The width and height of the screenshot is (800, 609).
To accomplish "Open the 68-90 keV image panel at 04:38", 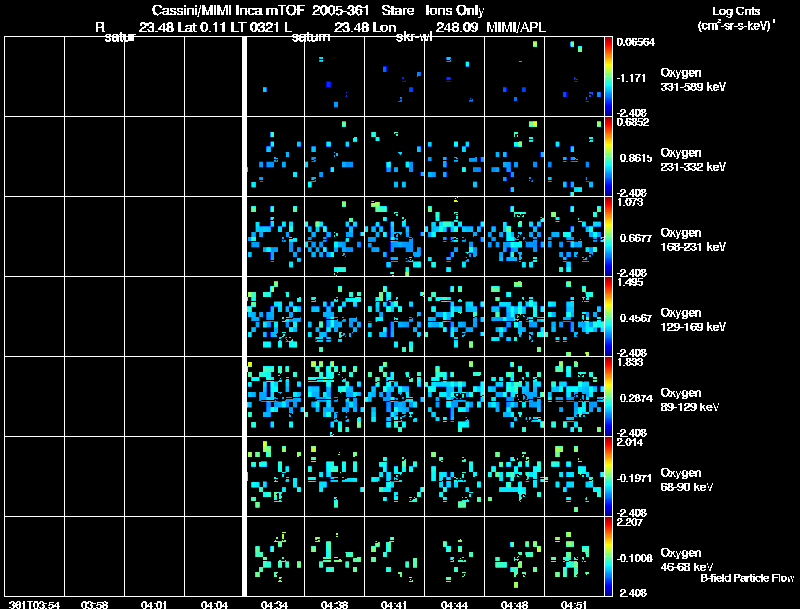I will click(x=335, y=477).
